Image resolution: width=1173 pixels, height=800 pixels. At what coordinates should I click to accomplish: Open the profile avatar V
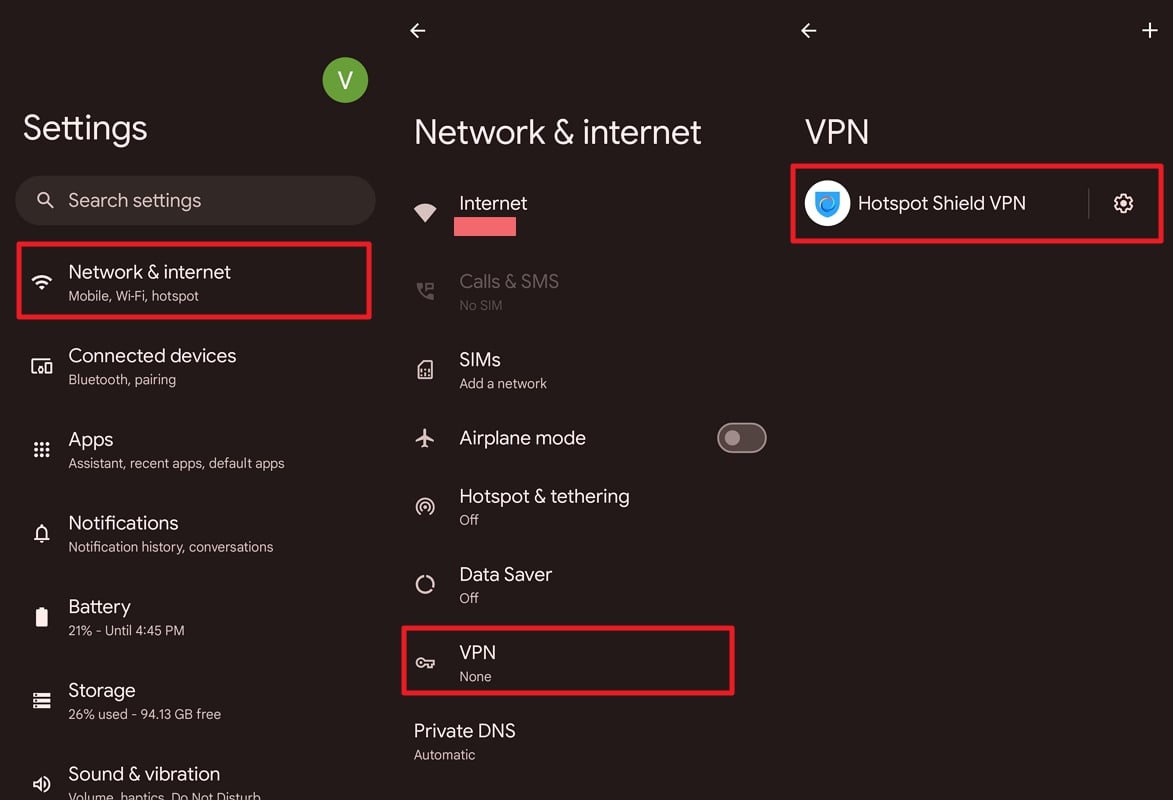click(345, 80)
